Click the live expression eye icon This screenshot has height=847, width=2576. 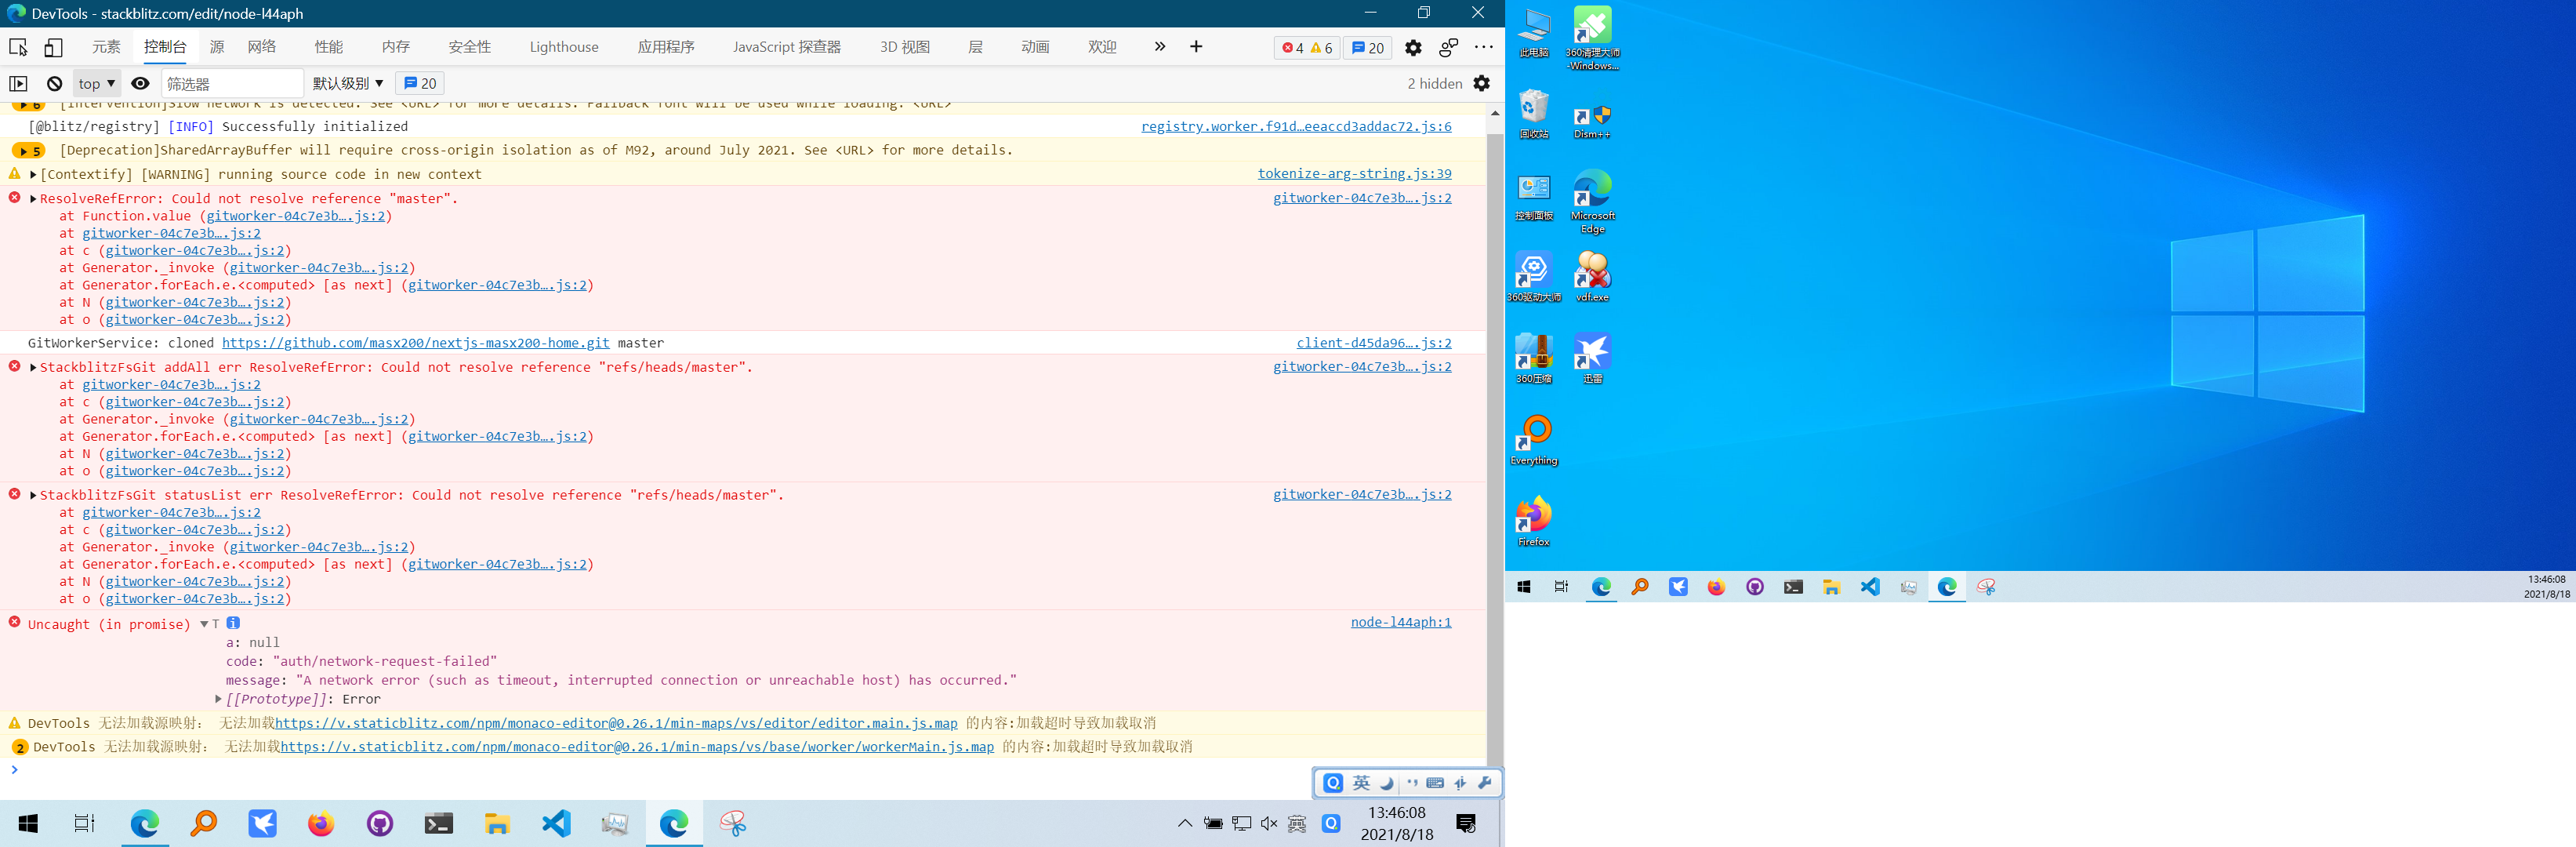point(141,84)
